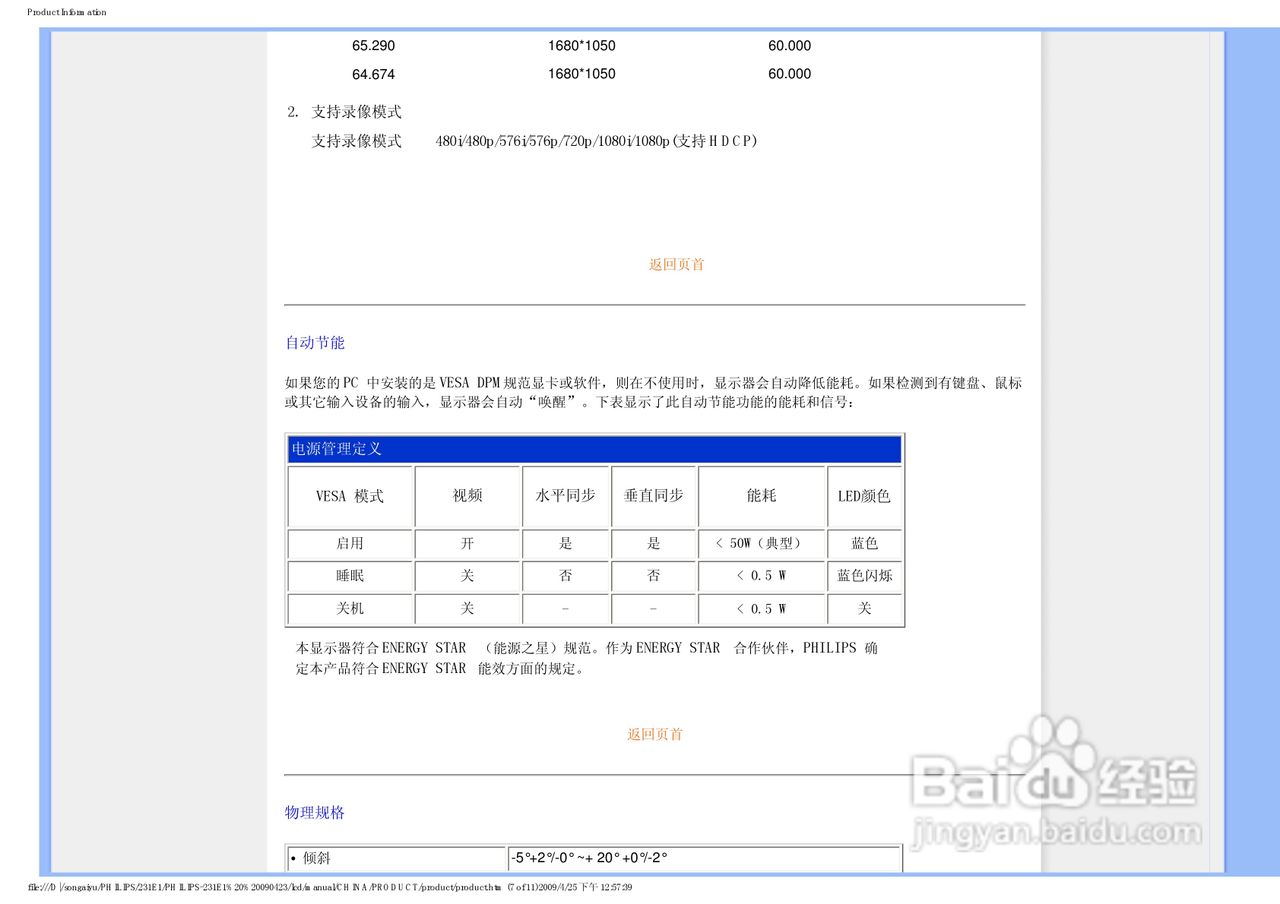The height and width of the screenshot is (904, 1280).
Task: Click 1680*1050 in the 64.674 row
Action: point(582,74)
